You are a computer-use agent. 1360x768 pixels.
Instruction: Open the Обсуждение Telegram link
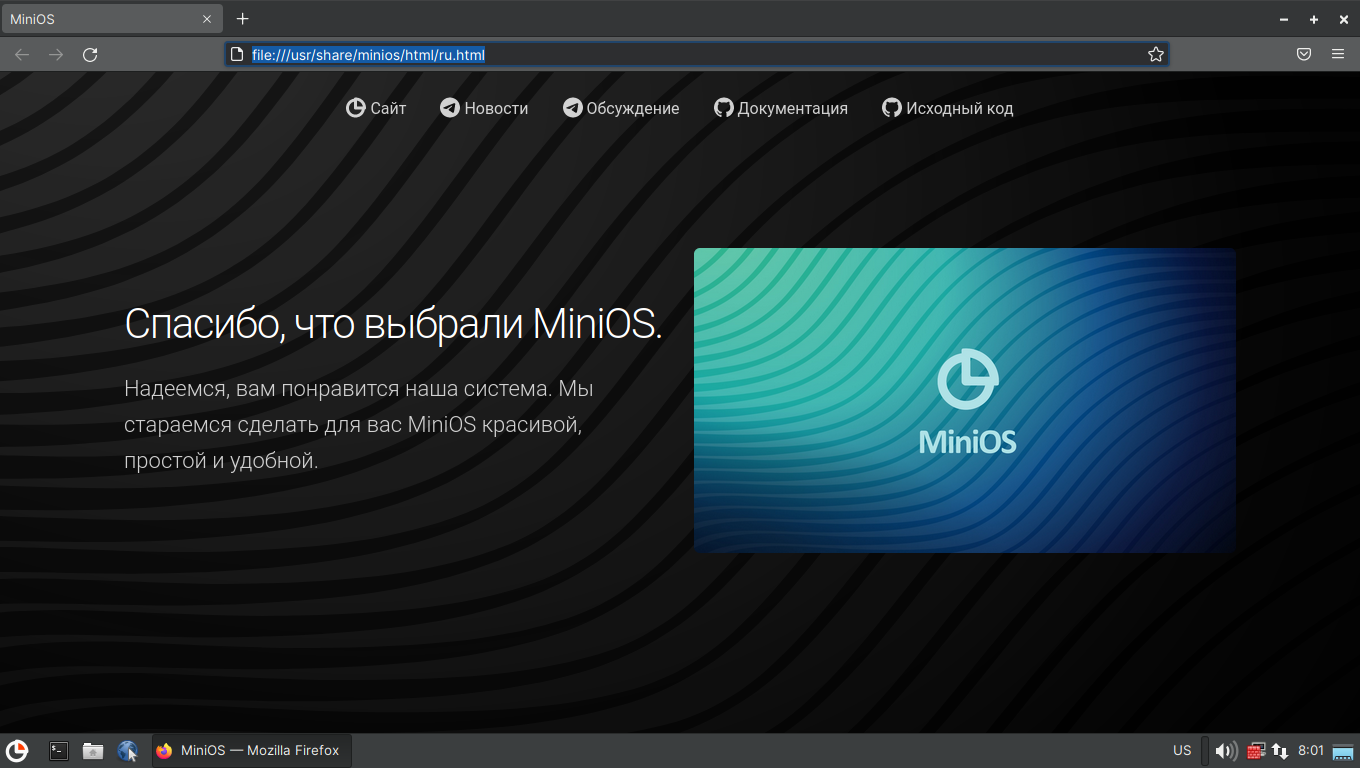[x=621, y=108]
